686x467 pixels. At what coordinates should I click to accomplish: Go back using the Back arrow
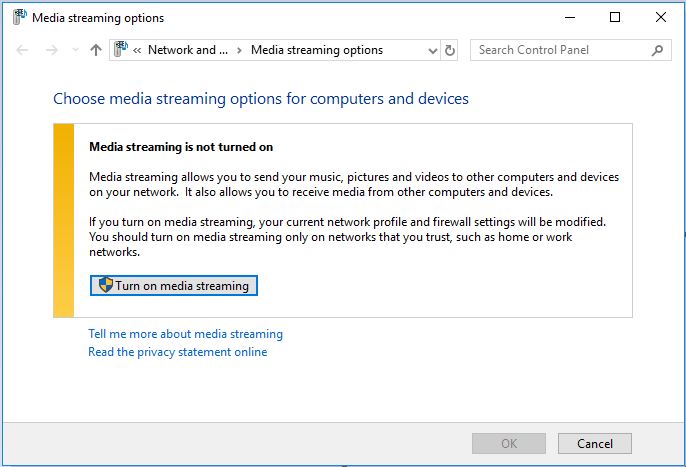coord(22,50)
